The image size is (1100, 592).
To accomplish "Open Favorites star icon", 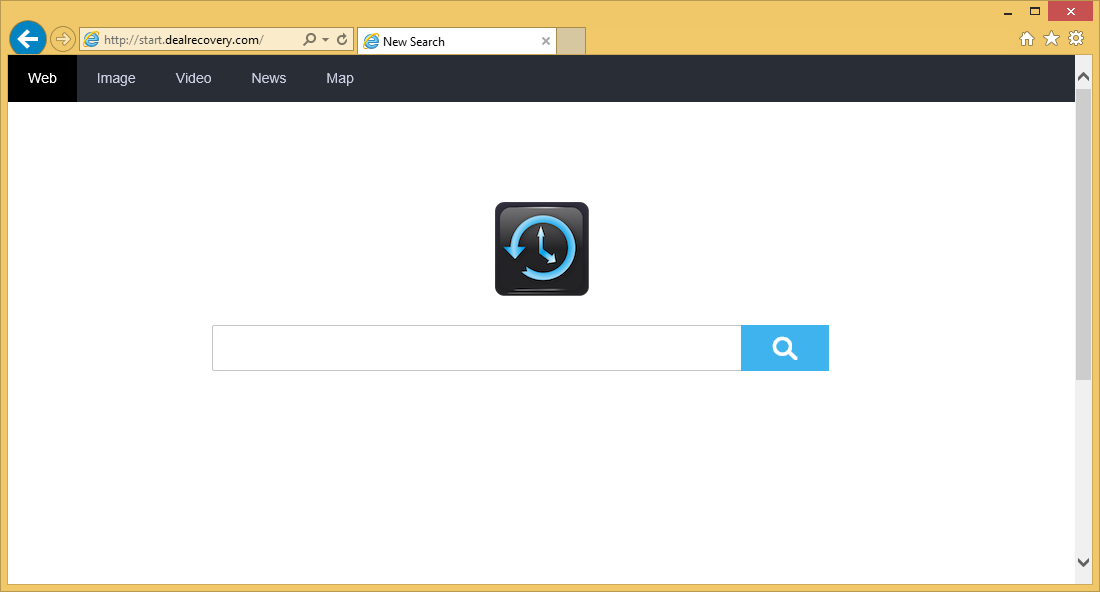I will point(1051,39).
